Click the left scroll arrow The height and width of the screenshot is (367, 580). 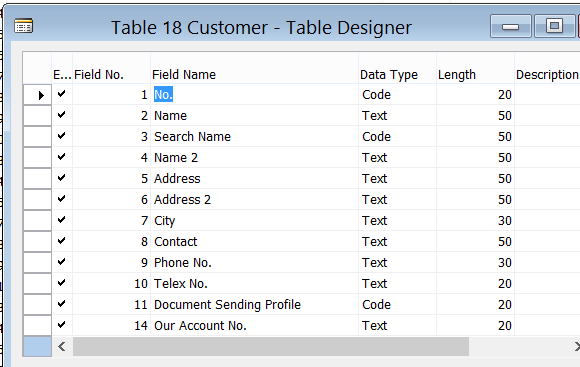62,347
